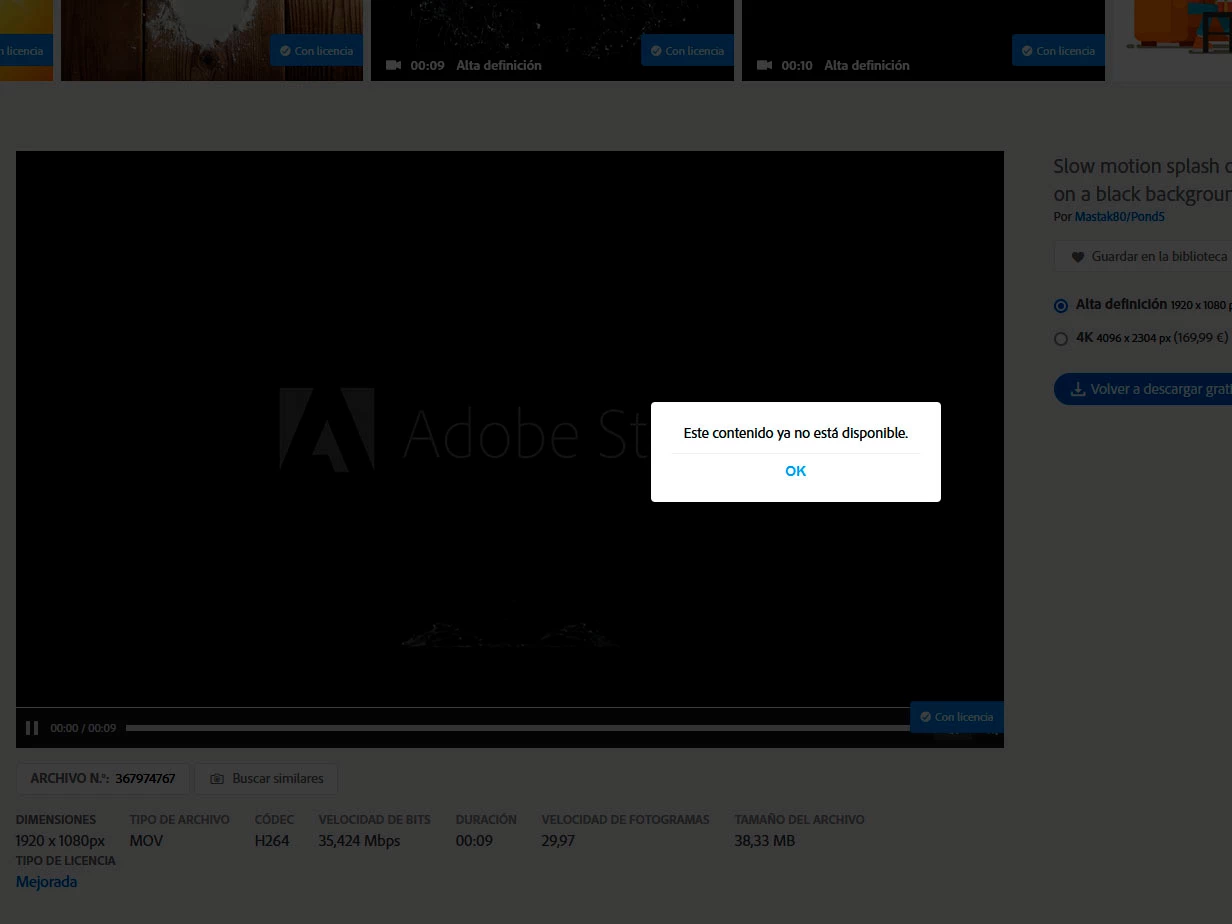Open the 00:09 Alta definición video thumbnail
Screen dimensions: 1232x924
[552, 40]
